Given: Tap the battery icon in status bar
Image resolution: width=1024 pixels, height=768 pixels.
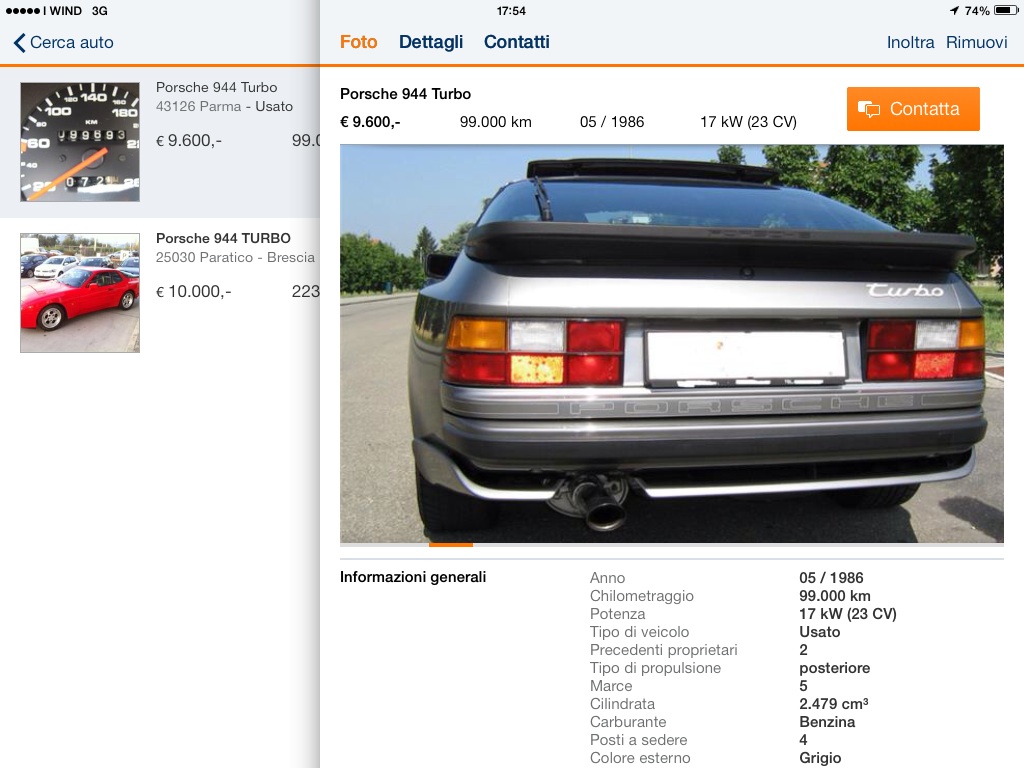Looking at the screenshot, I should tap(1006, 10).
